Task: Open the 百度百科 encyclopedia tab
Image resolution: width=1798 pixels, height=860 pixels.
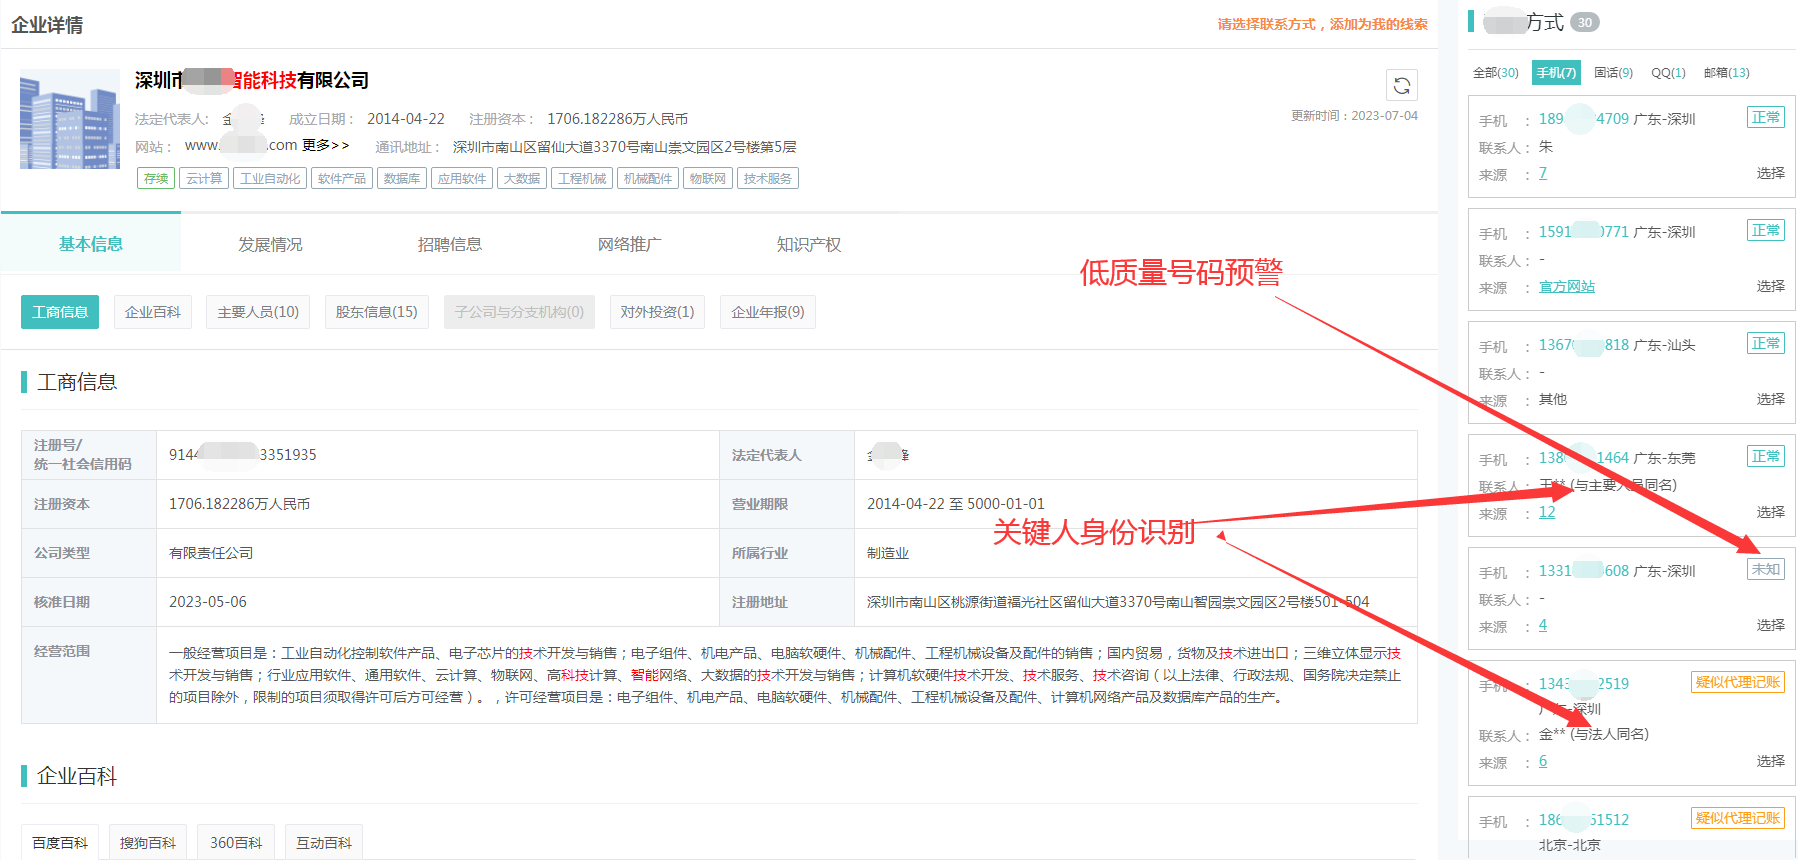Action: (60, 843)
